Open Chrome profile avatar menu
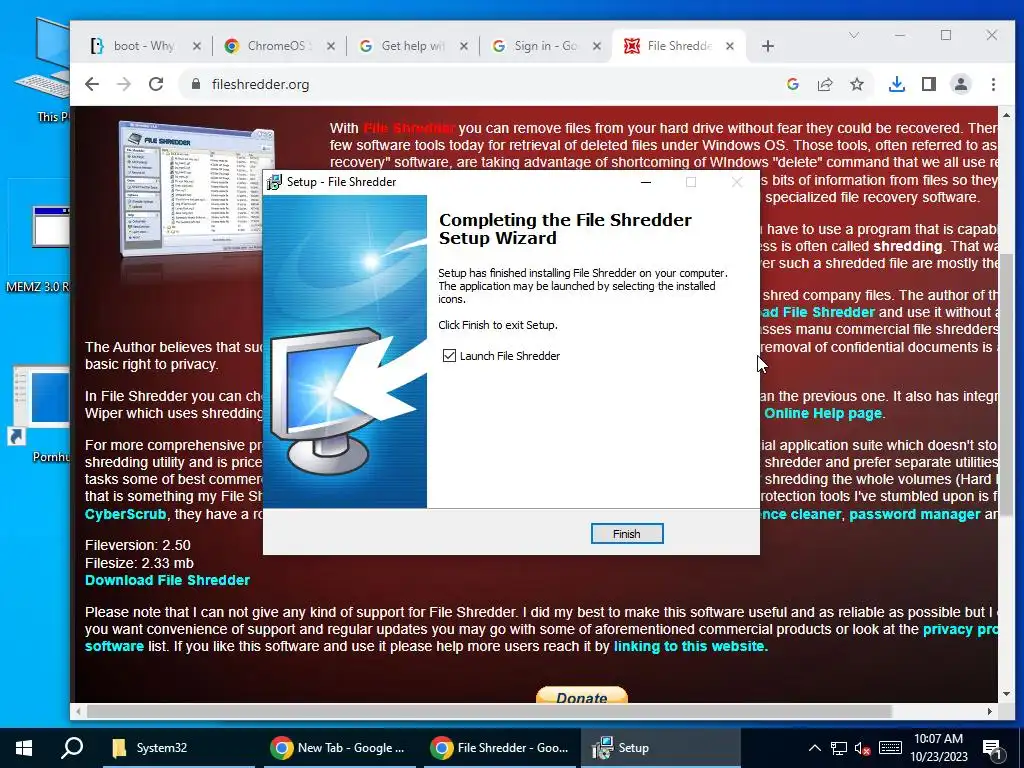Viewport: 1024px width, 768px height. tap(961, 84)
